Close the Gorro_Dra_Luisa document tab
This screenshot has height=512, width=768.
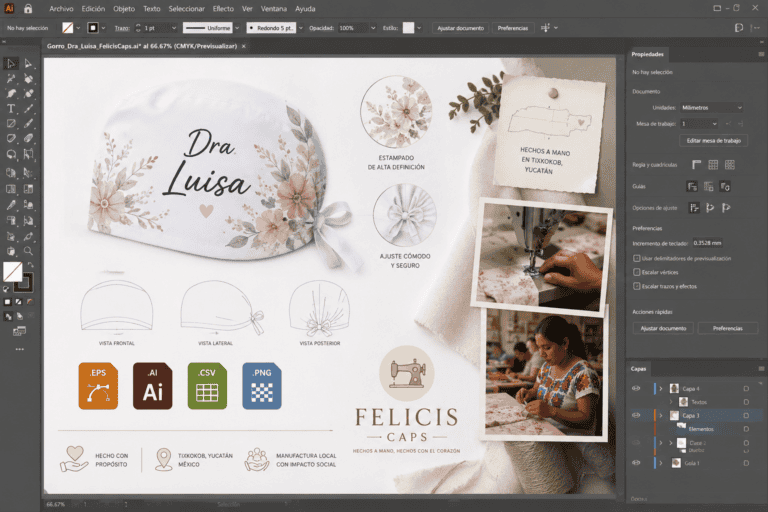243,46
